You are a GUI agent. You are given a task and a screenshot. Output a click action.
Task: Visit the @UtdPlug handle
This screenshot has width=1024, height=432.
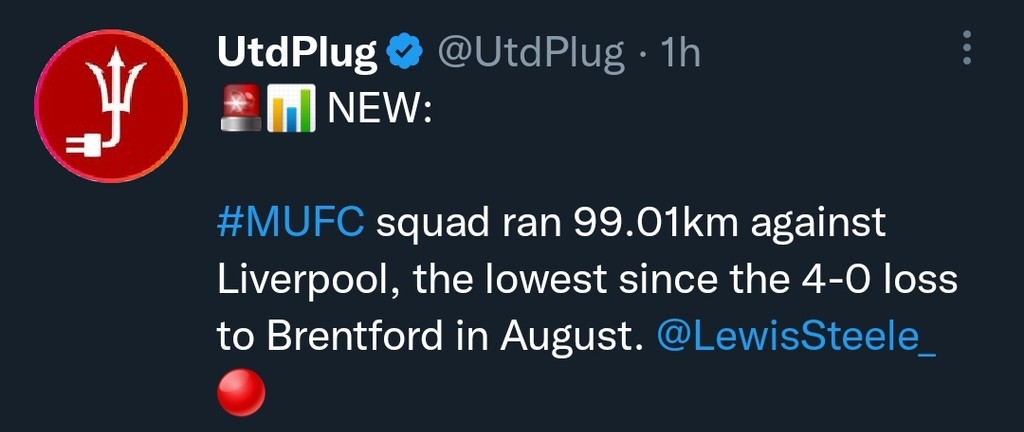point(531,51)
